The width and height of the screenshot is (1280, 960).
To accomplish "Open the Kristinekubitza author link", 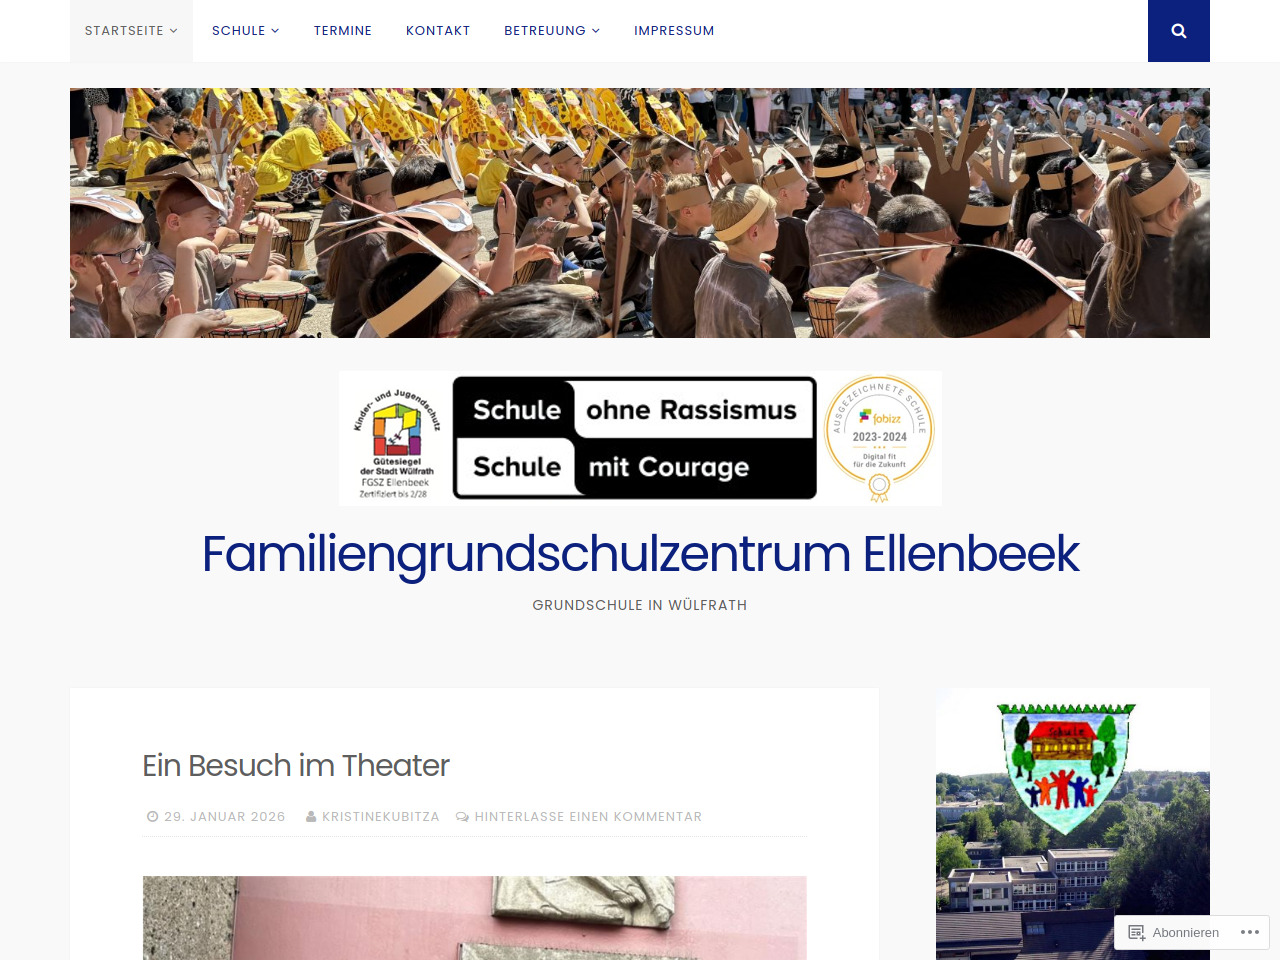I will [x=381, y=817].
